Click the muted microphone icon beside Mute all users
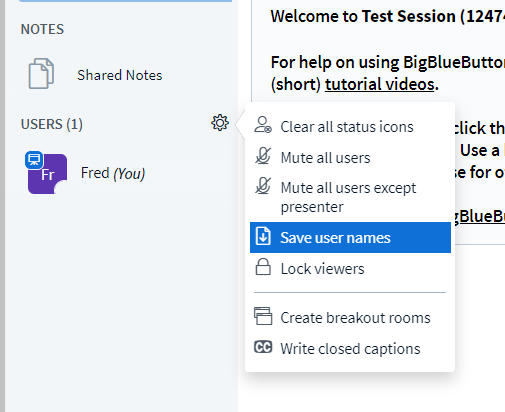Screen dimensions: 505x412 (263, 156)
